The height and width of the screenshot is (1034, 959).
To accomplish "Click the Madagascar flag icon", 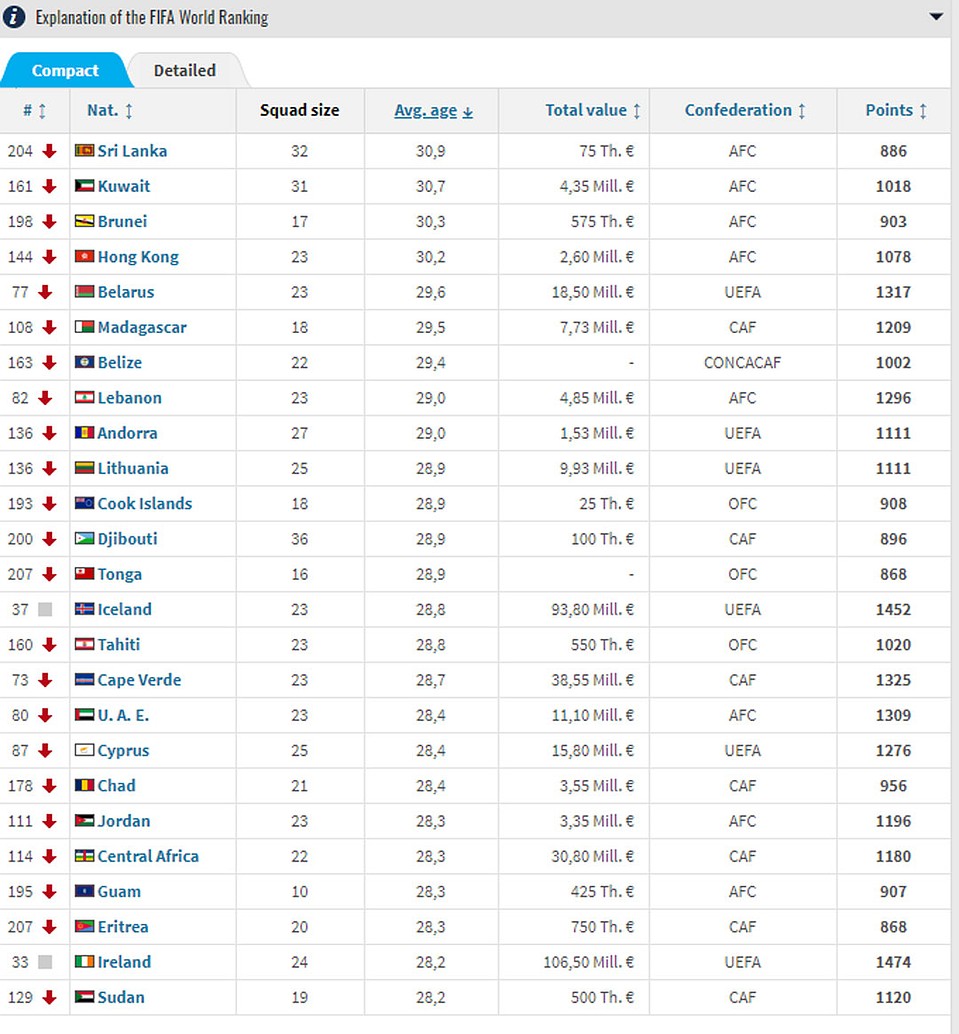I will [84, 327].
